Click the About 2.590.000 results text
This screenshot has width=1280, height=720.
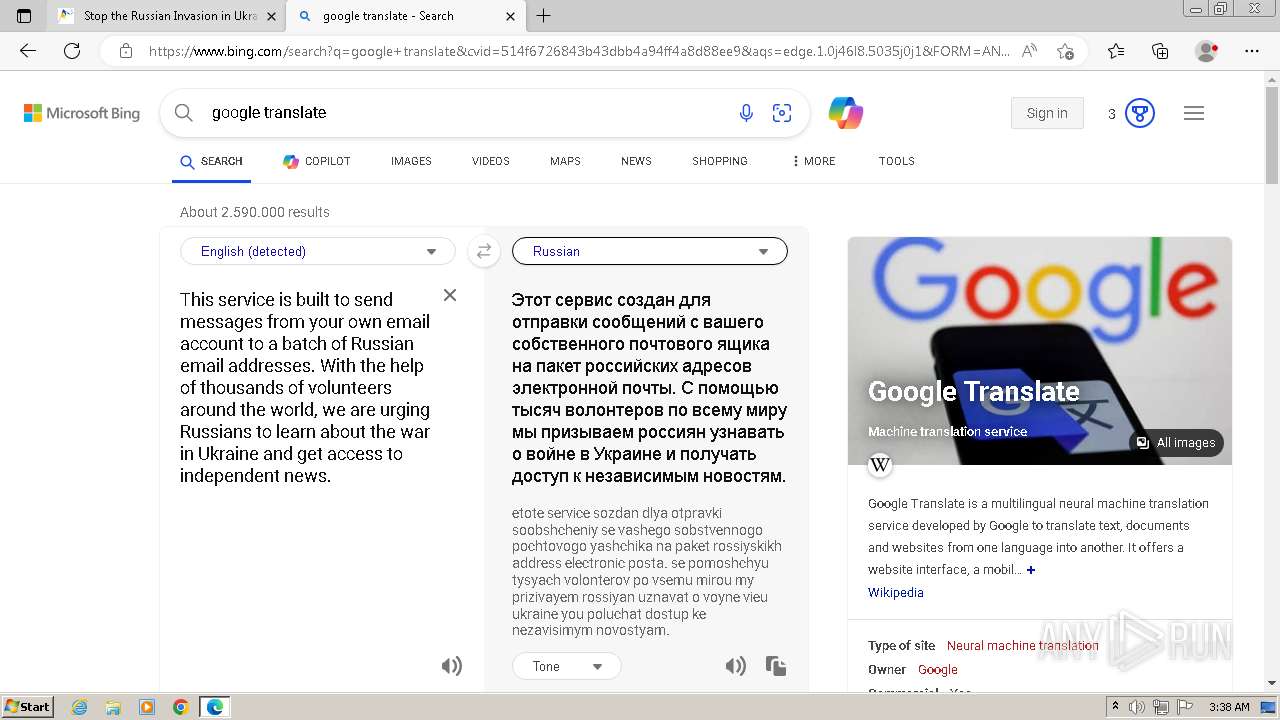[x=255, y=212]
